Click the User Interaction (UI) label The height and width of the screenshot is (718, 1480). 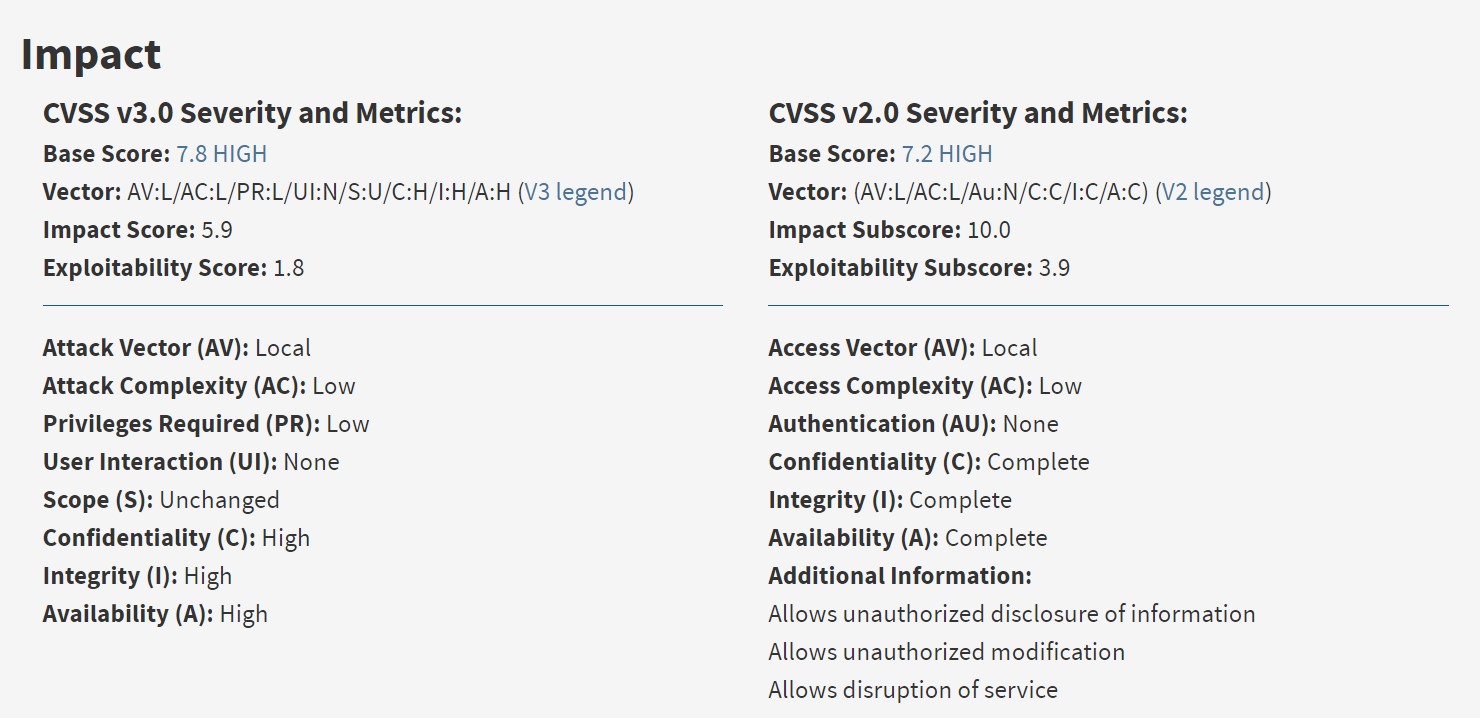[160, 462]
